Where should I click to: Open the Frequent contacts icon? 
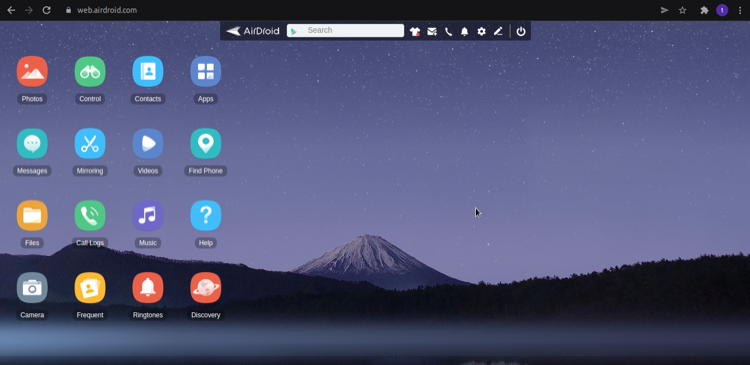90,288
